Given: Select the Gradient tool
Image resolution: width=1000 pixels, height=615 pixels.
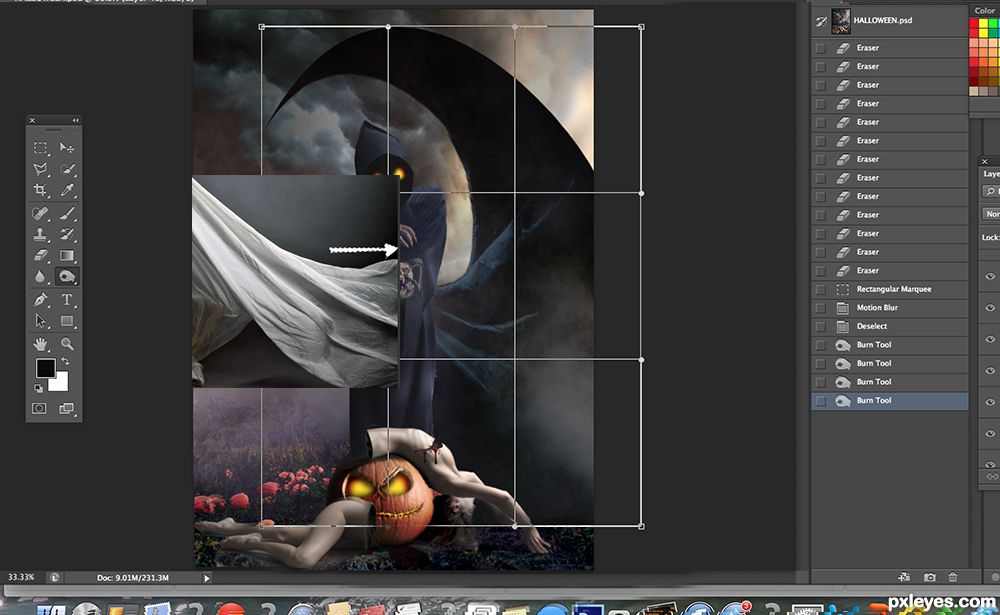Looking at the screenshot, I should [x=67, y=255].
